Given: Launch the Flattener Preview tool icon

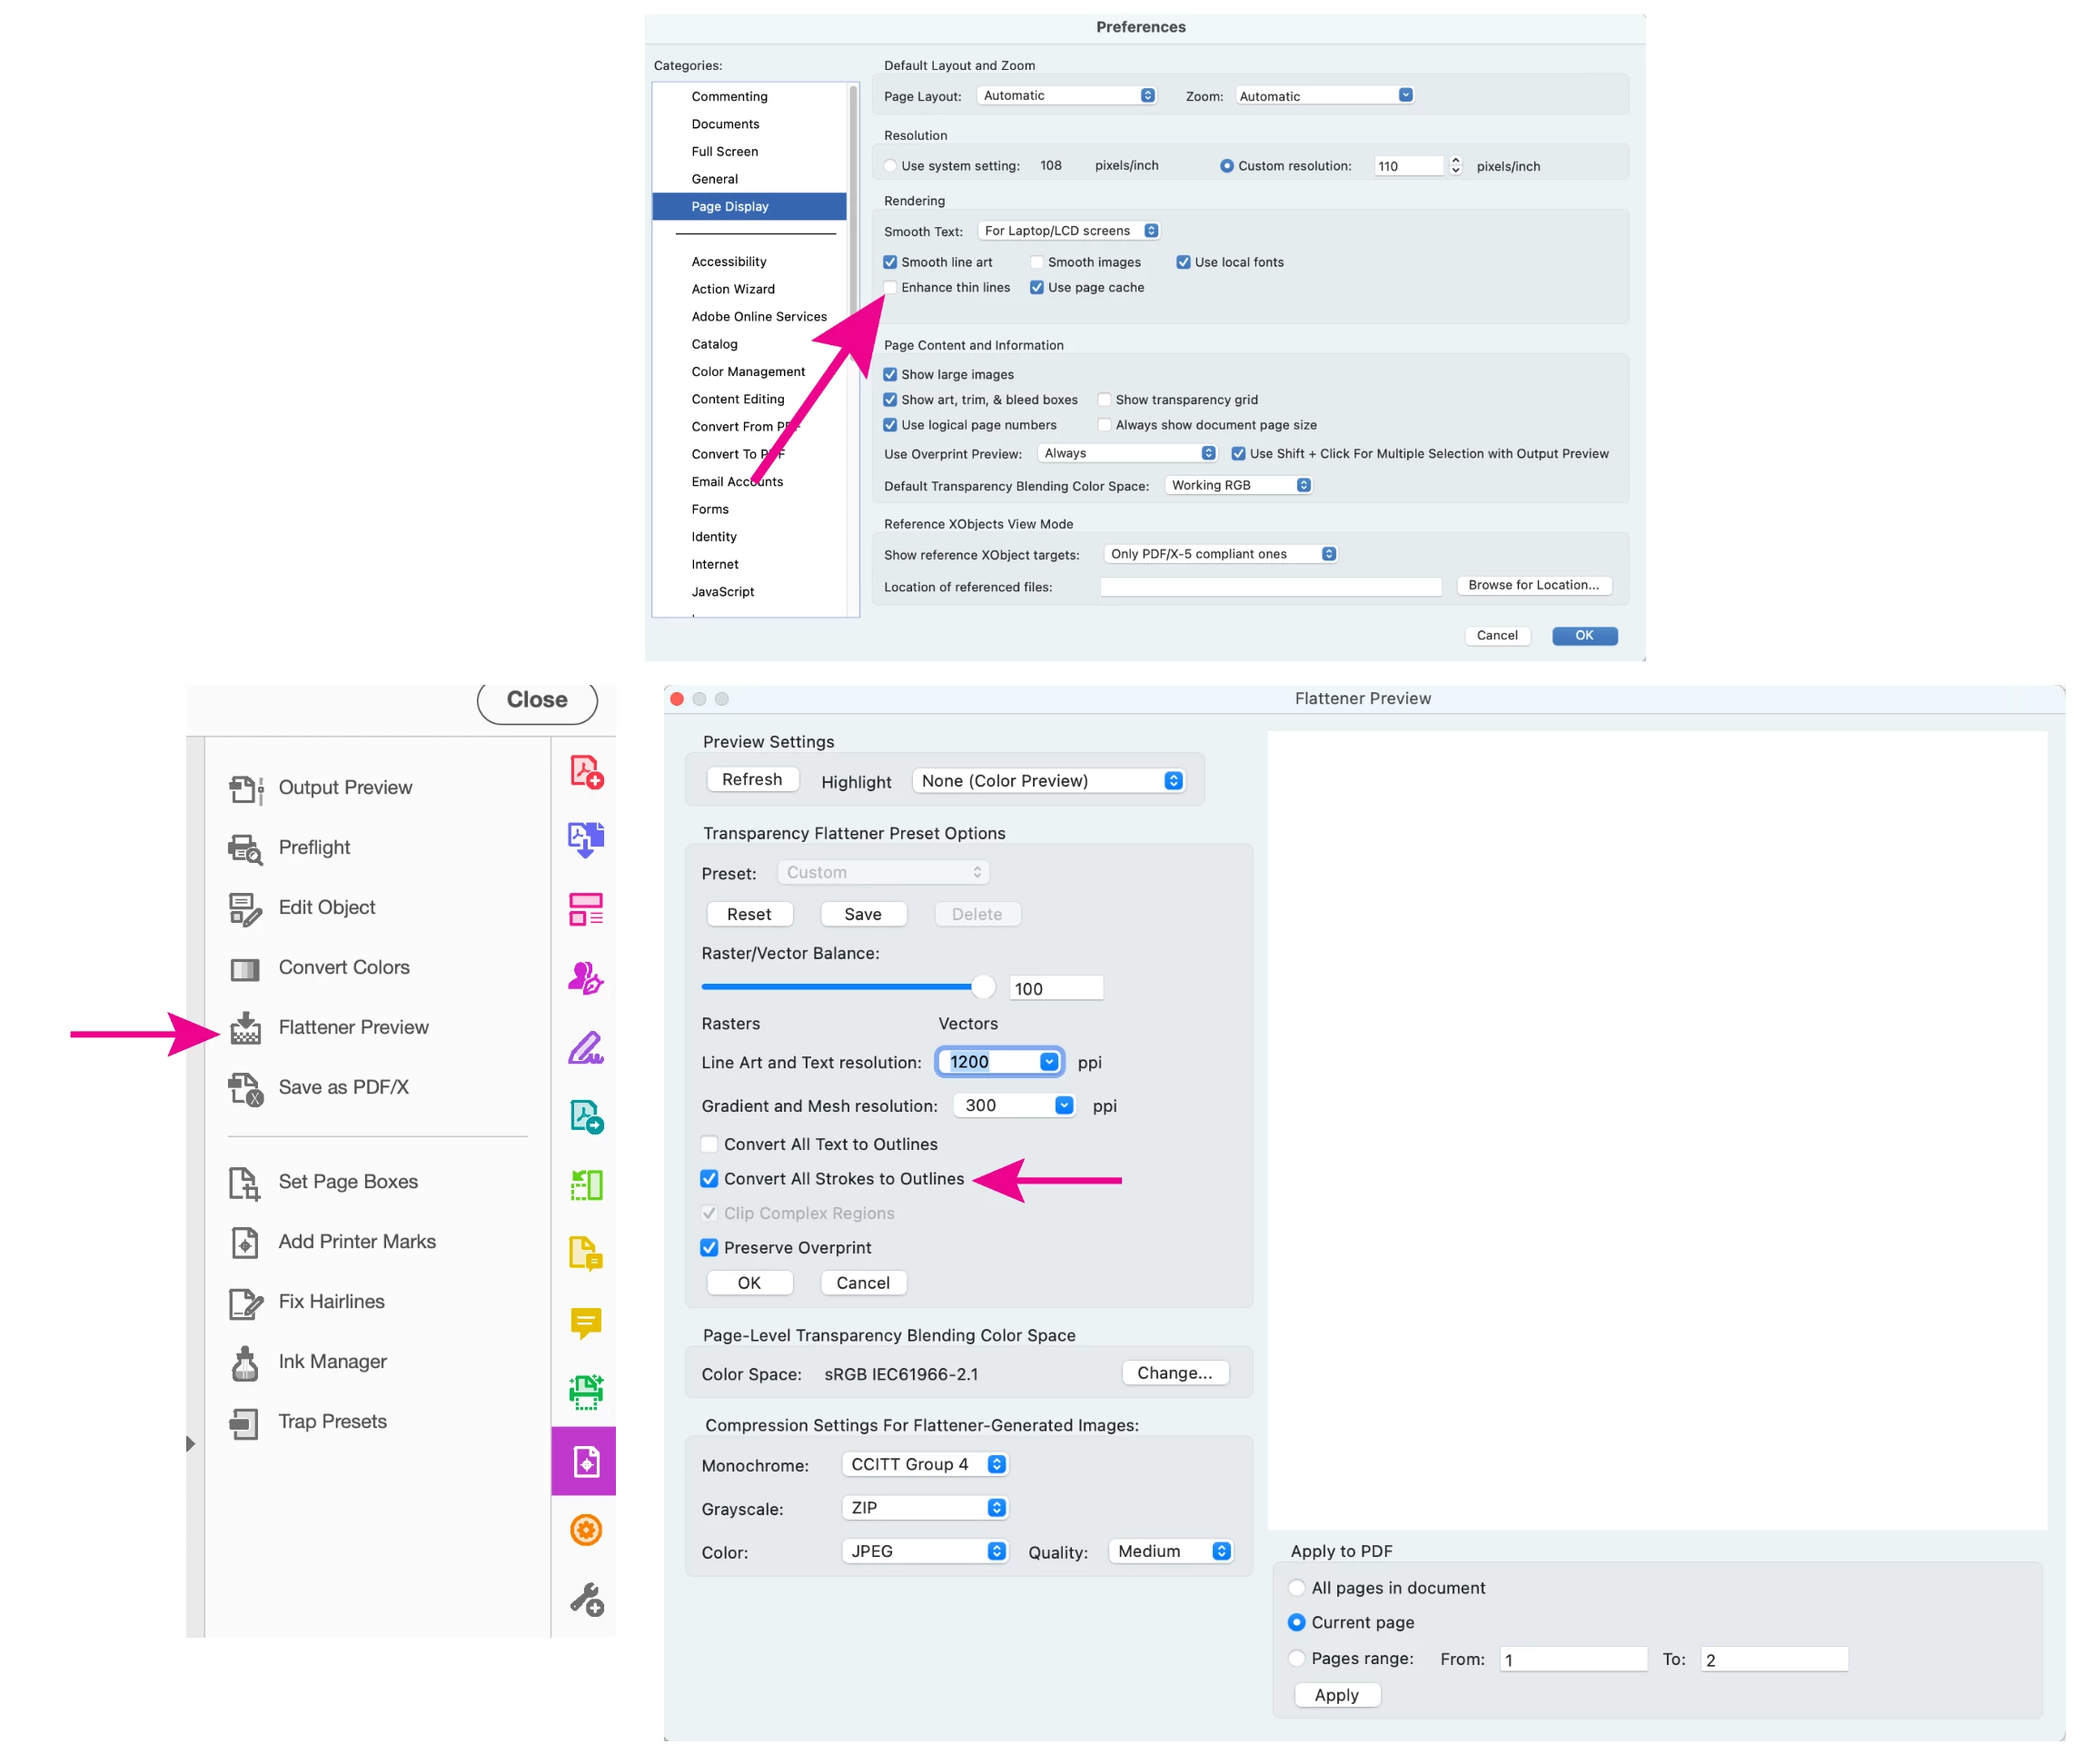Looking at the screenshot, I should tap(245, 1028).
